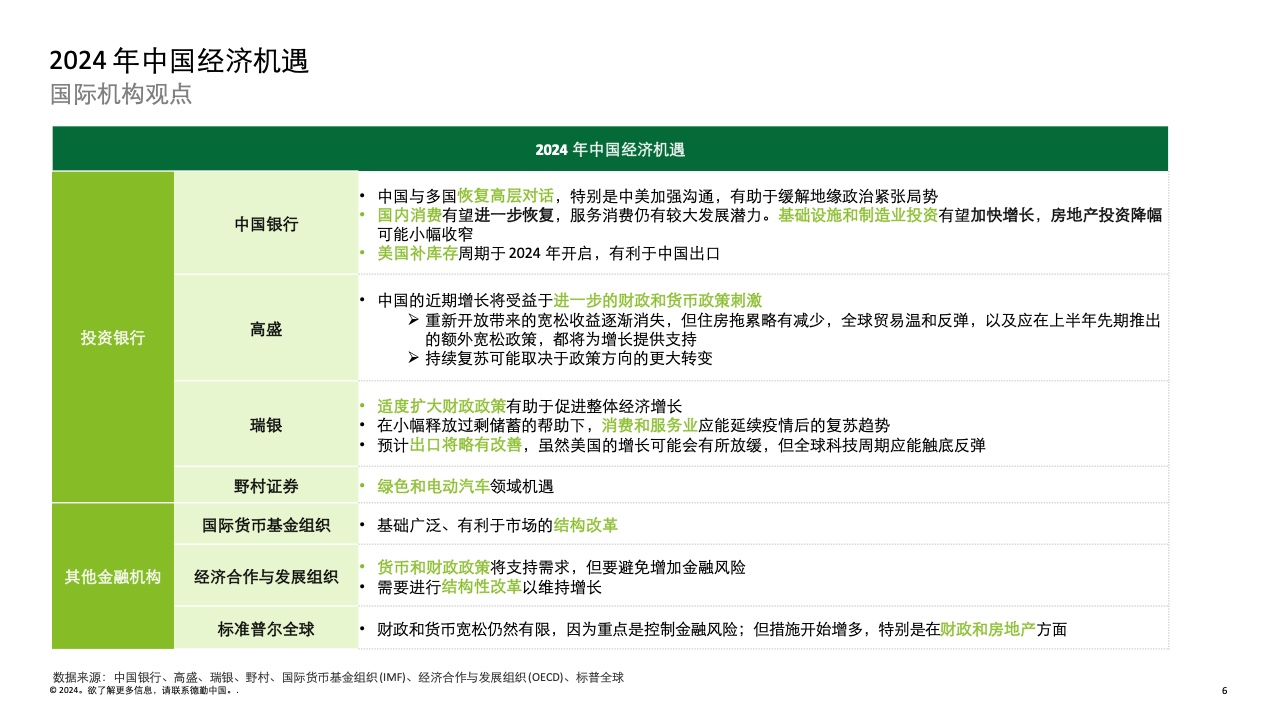The image size is (1280, 720).
Task: Click the dark green table header banner
Action: (x=610, y=149)
